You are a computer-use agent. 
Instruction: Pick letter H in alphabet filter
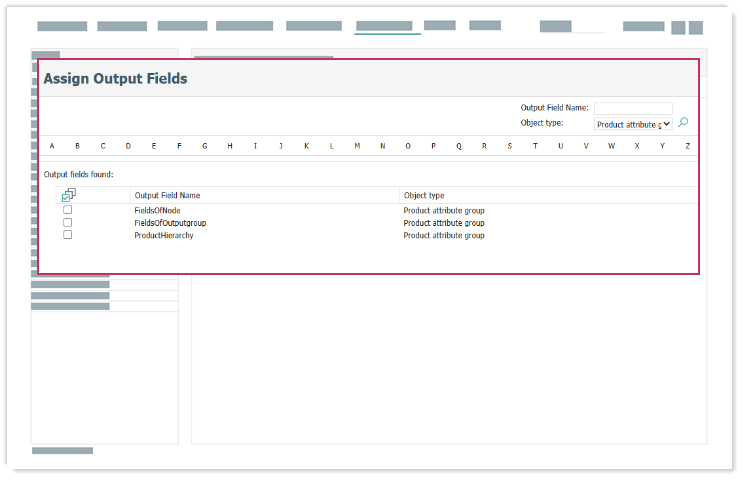coord(230,147)
